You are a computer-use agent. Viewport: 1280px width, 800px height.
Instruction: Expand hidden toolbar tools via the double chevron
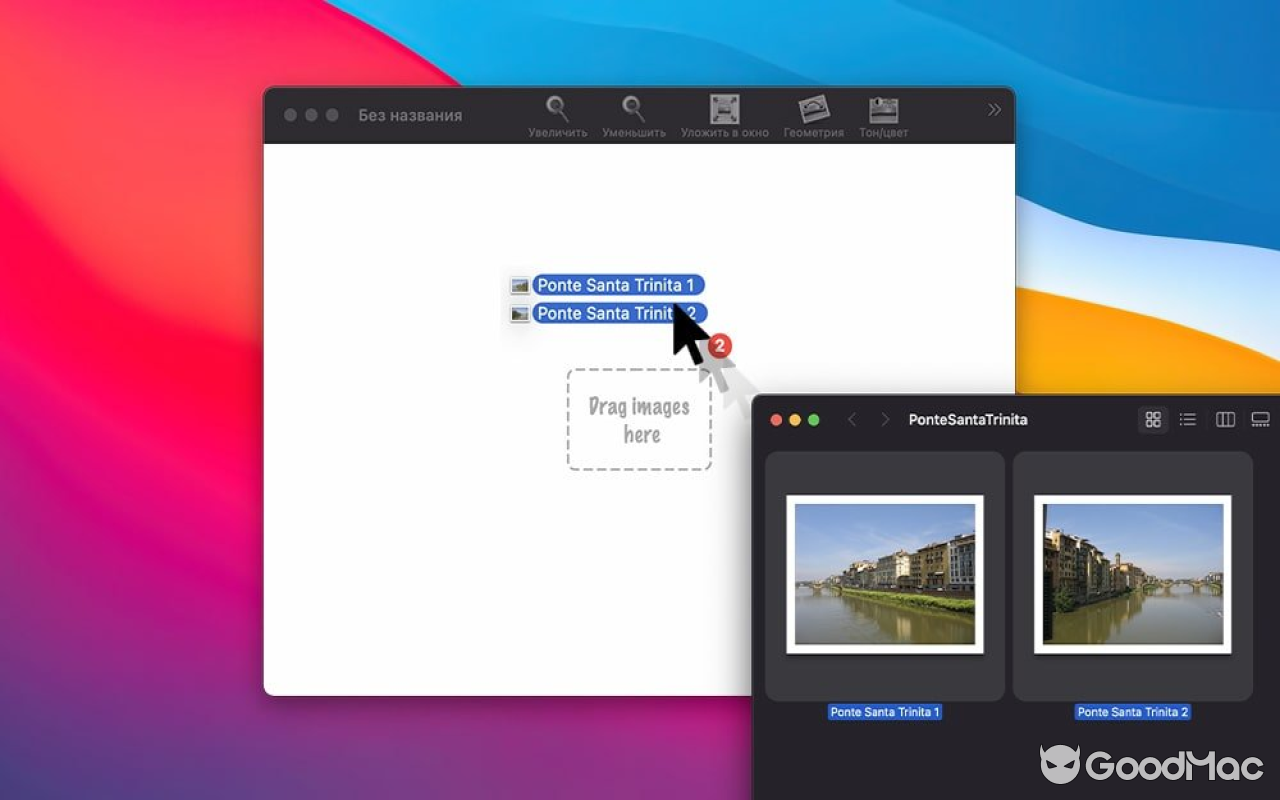click(994, 110)
